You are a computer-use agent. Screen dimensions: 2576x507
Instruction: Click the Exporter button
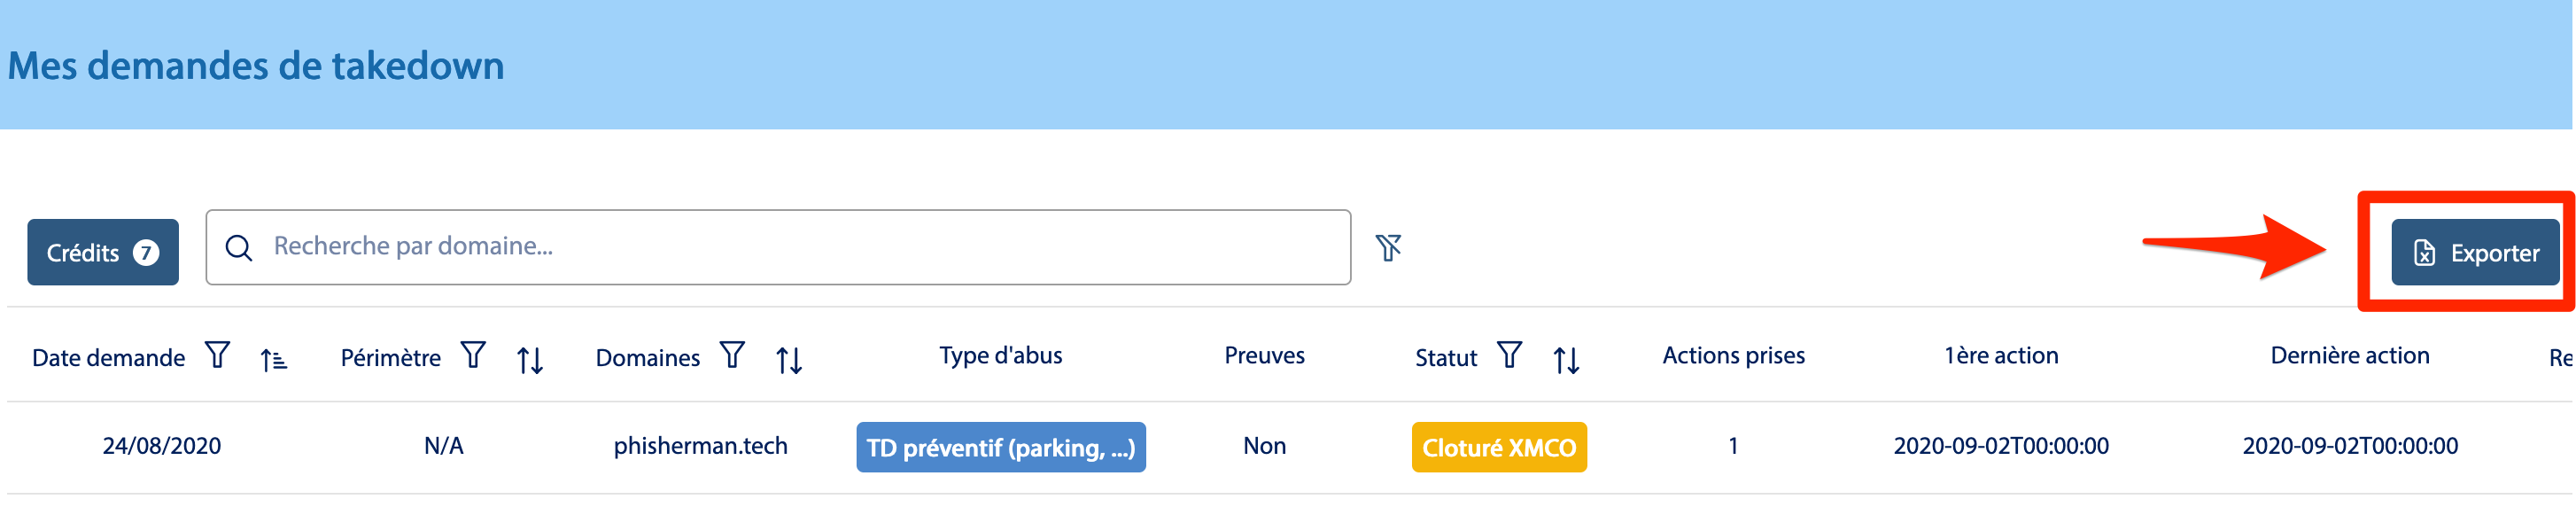2474,252
